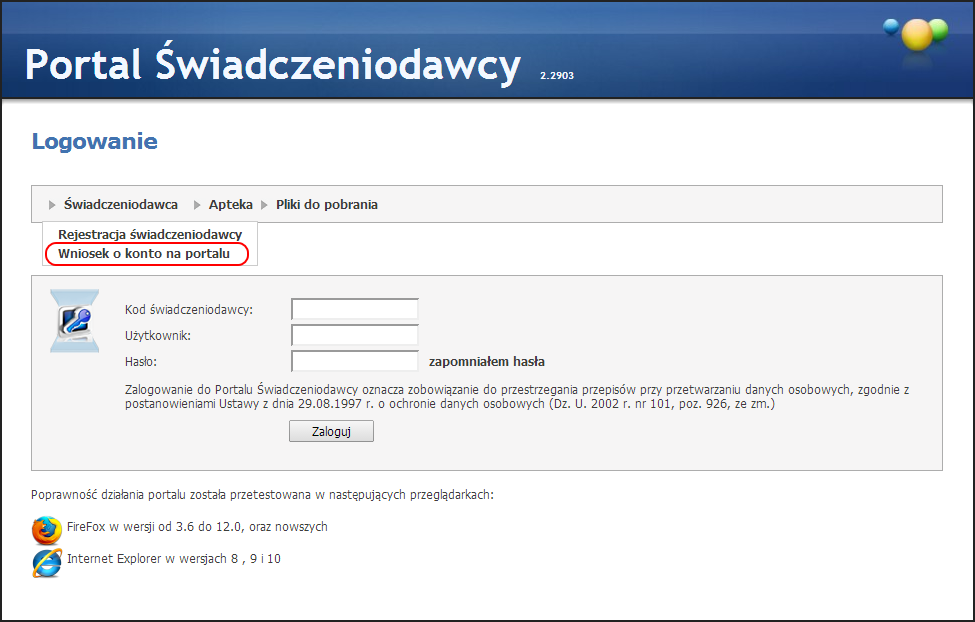Click the data protection notice paragraph
This screenshot has width=975, height=622.
click(517, 397)
